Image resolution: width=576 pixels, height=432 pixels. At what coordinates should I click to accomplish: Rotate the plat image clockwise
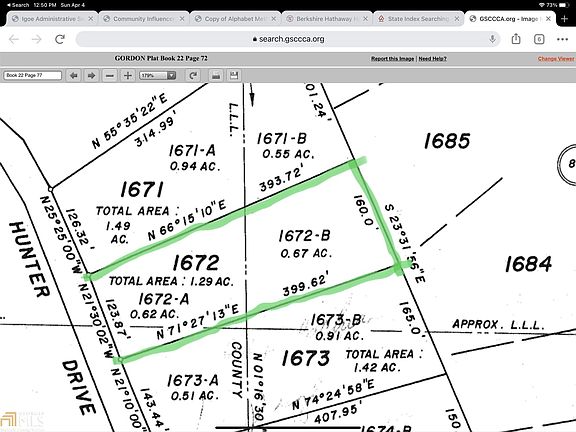[x=193, y=76]
